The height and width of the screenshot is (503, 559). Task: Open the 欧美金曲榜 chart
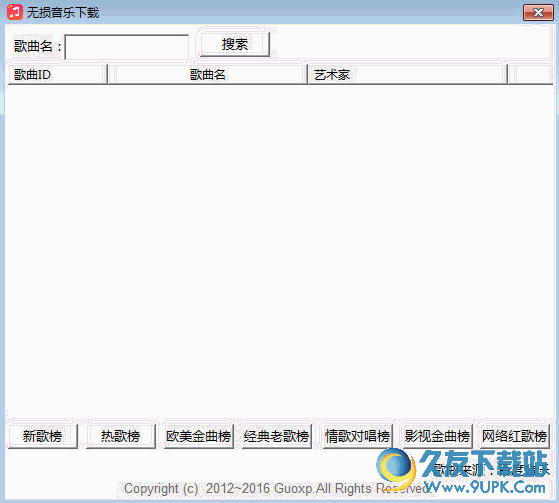pyautogui.click(x=199, y=436)
